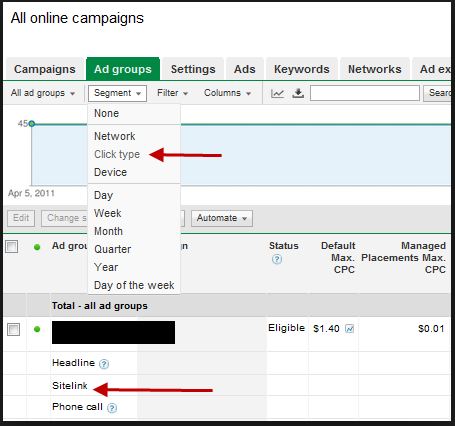455x426 pixels.
Task: Check the ad group row checkbox
Action: pos(13,330)
